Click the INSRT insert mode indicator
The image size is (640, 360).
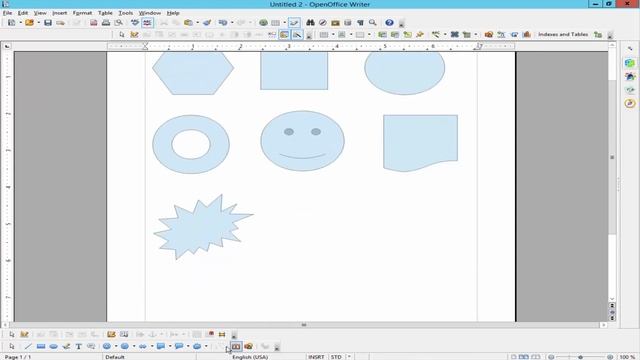pyautogui.click(x=316, y=357)
